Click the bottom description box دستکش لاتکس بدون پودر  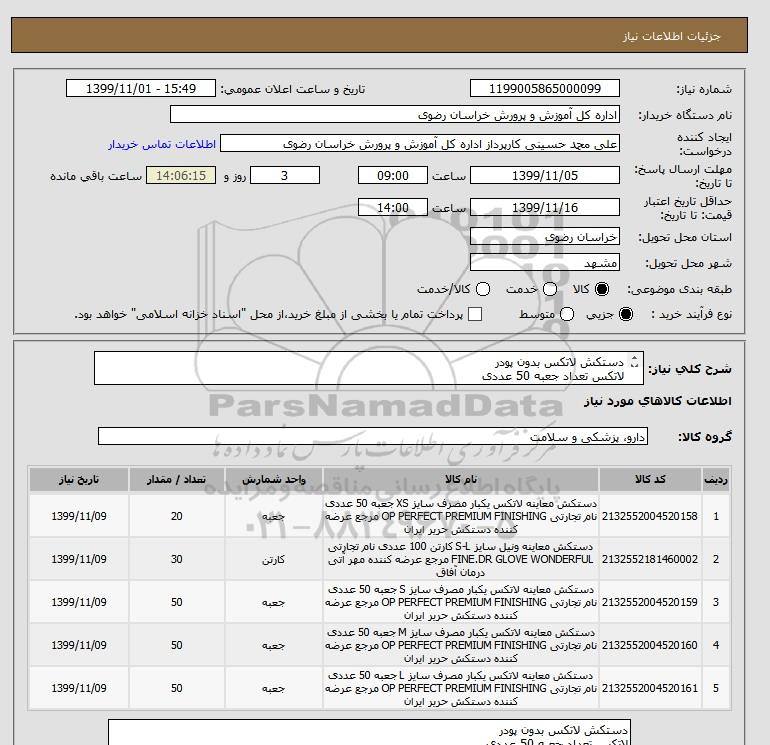369,732
